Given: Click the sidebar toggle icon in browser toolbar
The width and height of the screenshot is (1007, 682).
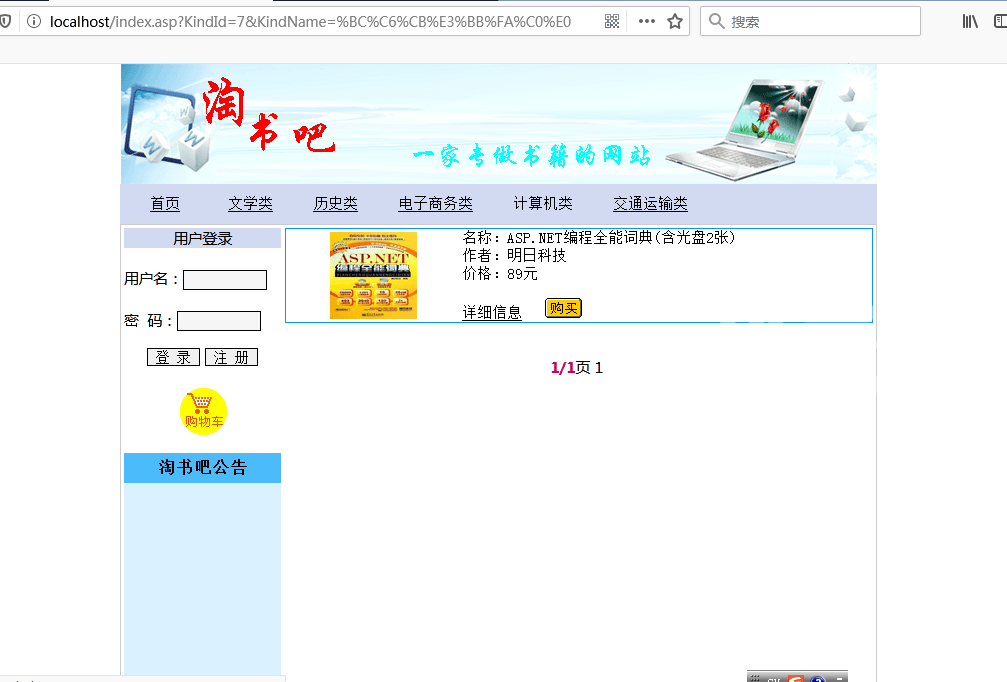Looking at the screenshot, I should [1000, 21].
